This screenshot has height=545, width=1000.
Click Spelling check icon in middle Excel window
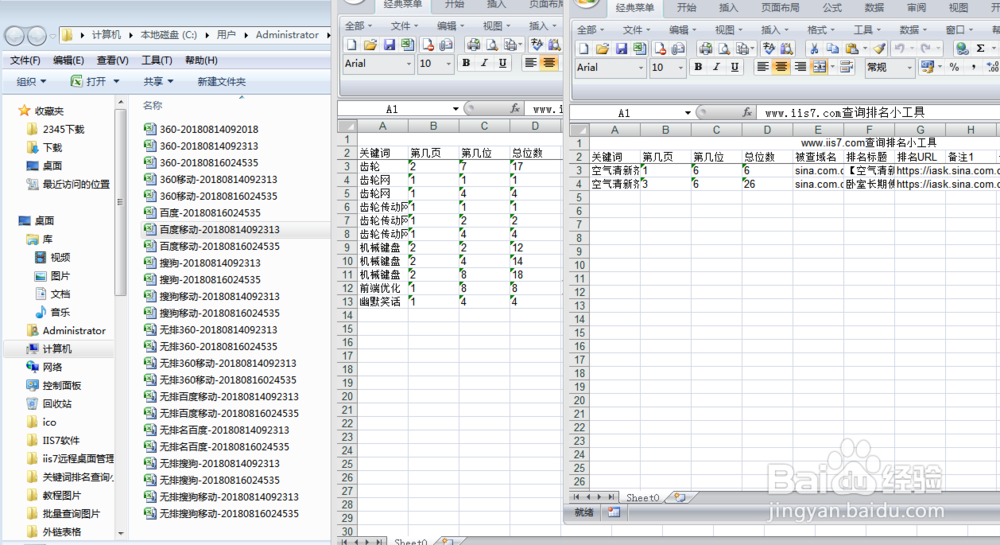click(x=536, y=45)
